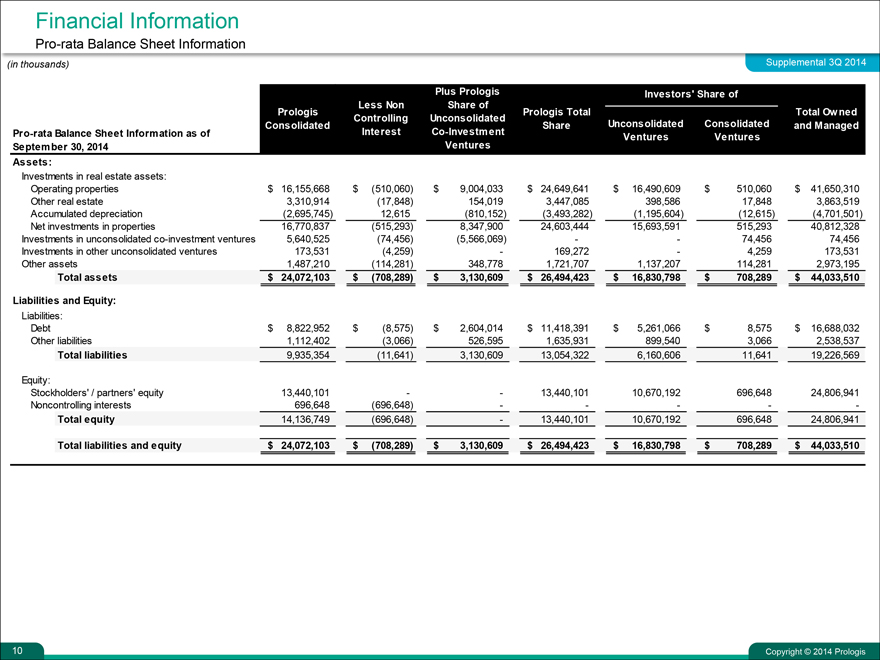880x660 pixels.
Task: Click the Supplemental 3Q 2014 label
Action: coord(806,63)
